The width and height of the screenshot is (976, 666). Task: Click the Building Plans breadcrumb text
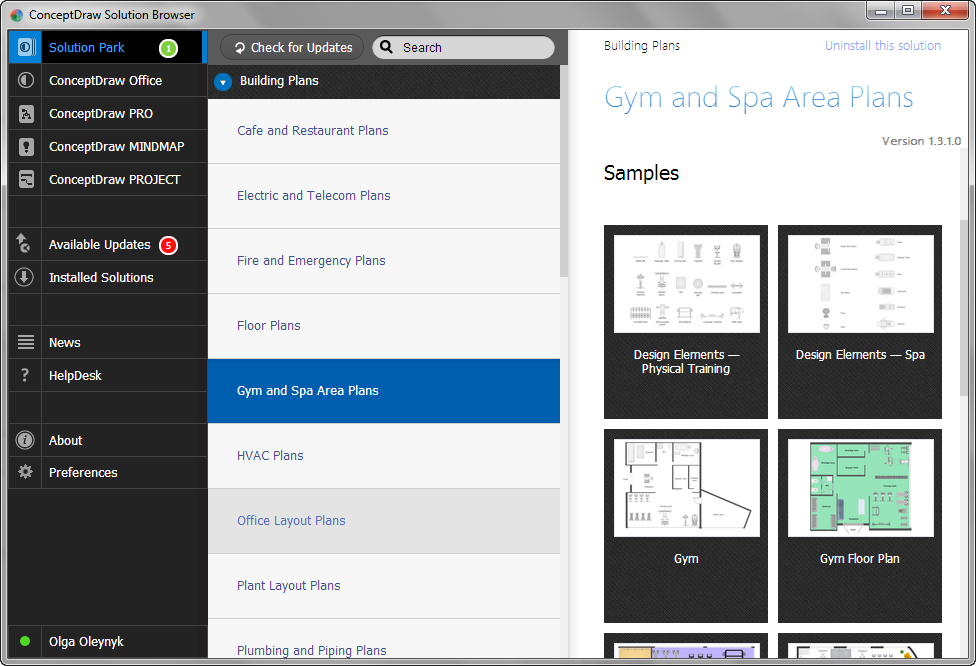coord(642,45)
